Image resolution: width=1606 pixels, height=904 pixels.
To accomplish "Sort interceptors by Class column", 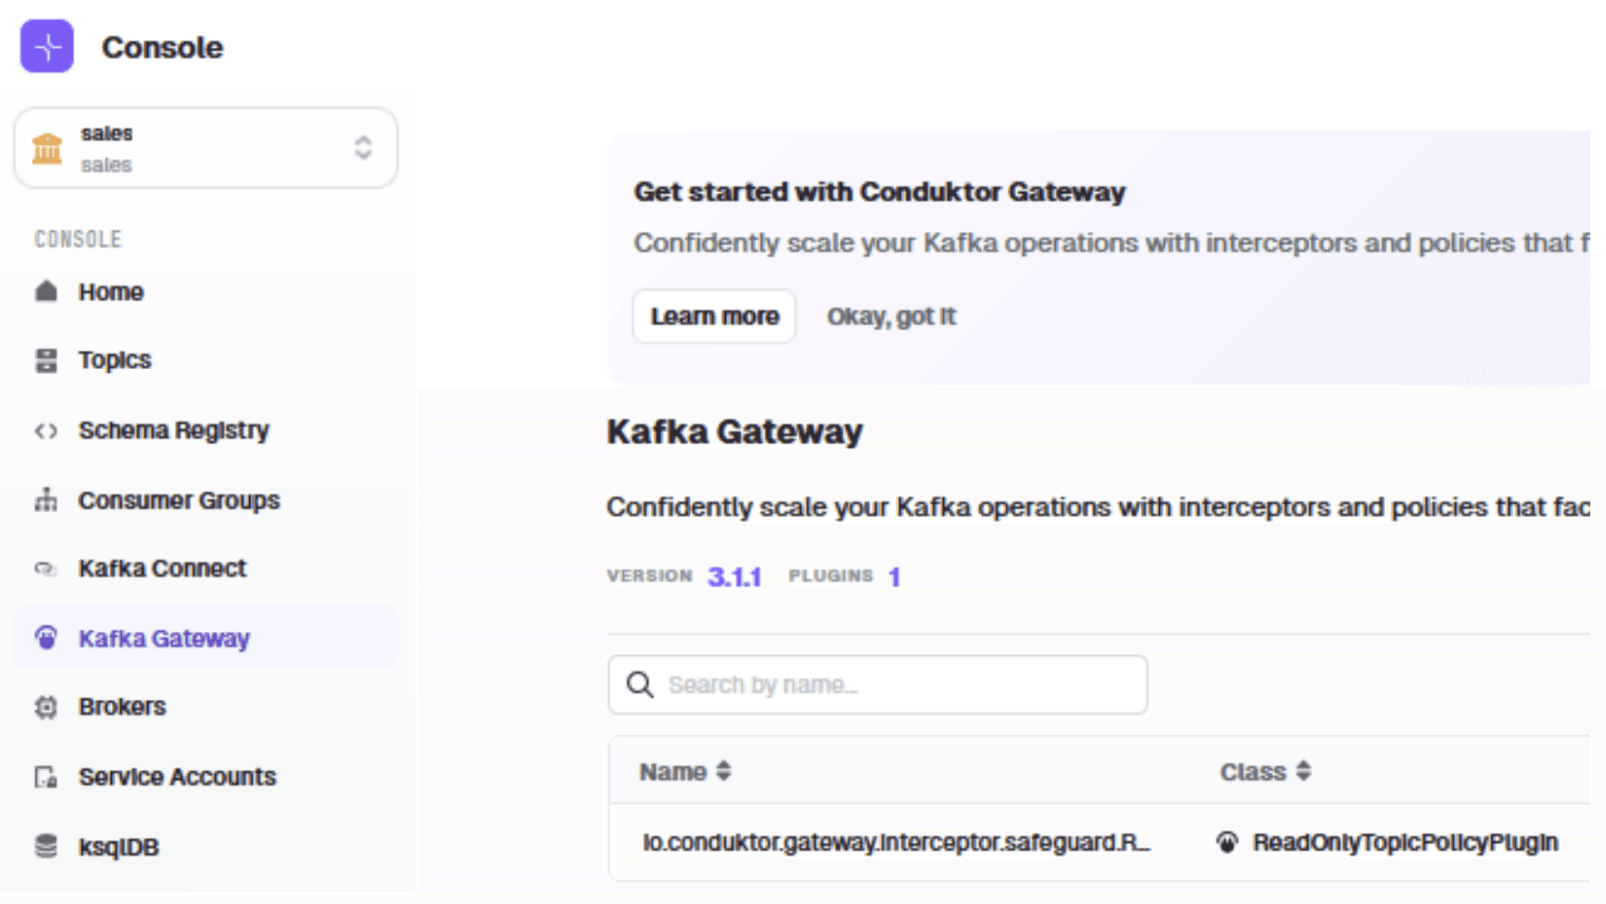I will pyautogui.click(x=1265, y=772).
